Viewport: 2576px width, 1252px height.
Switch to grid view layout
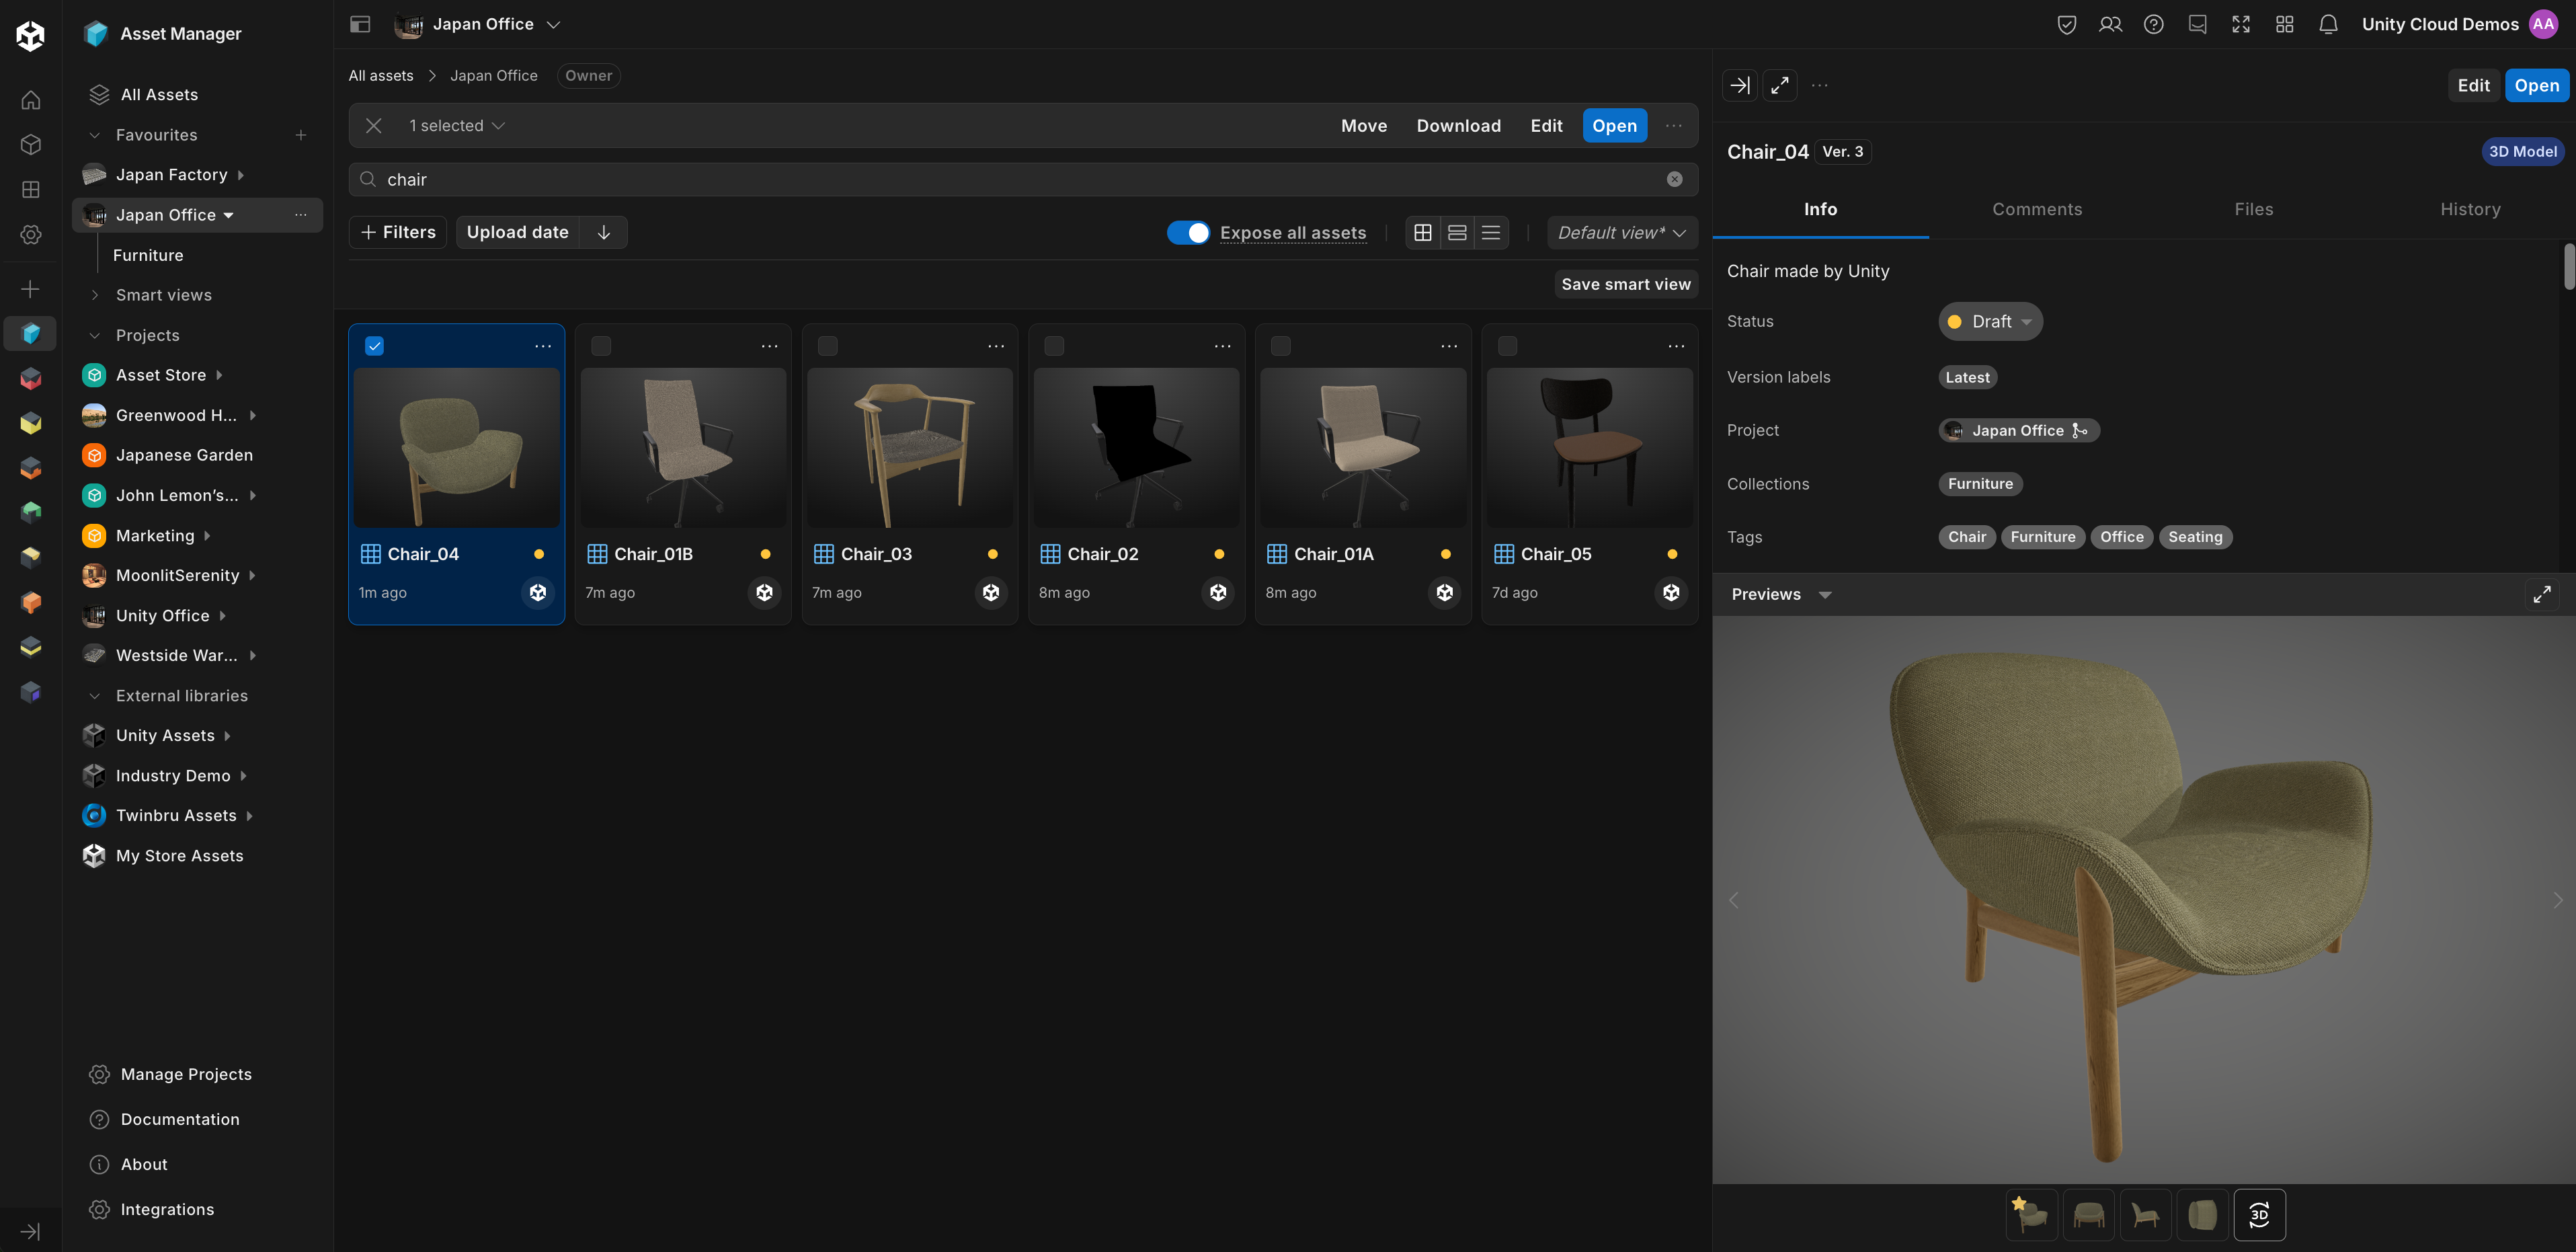[x=1423, y=232]
